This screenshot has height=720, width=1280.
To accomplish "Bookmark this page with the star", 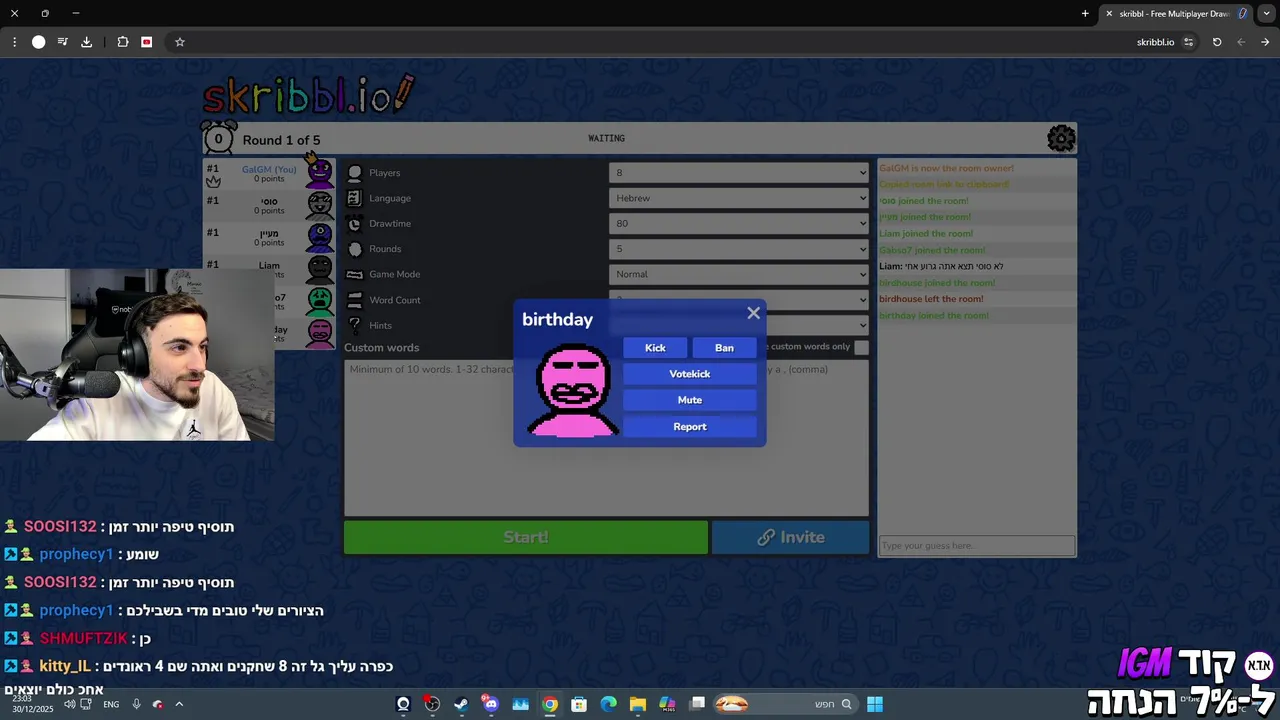I will pyautogui.click(x=180, y=42).
